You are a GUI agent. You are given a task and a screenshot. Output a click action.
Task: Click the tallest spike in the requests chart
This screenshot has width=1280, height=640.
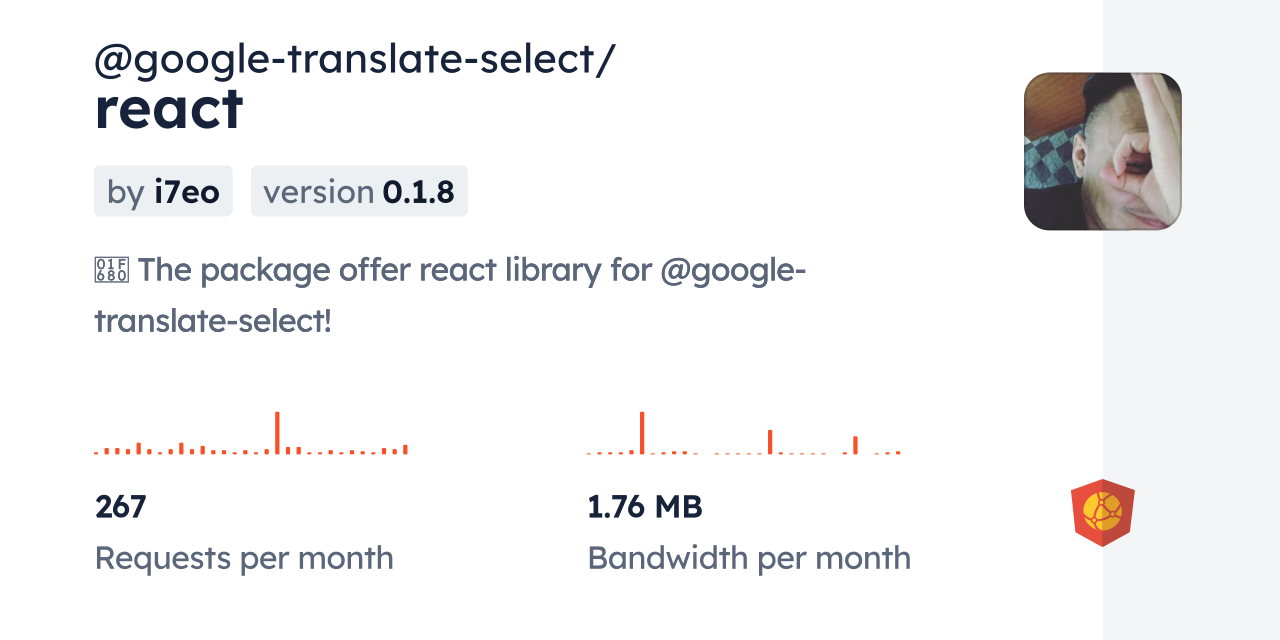tap(277, 433)
